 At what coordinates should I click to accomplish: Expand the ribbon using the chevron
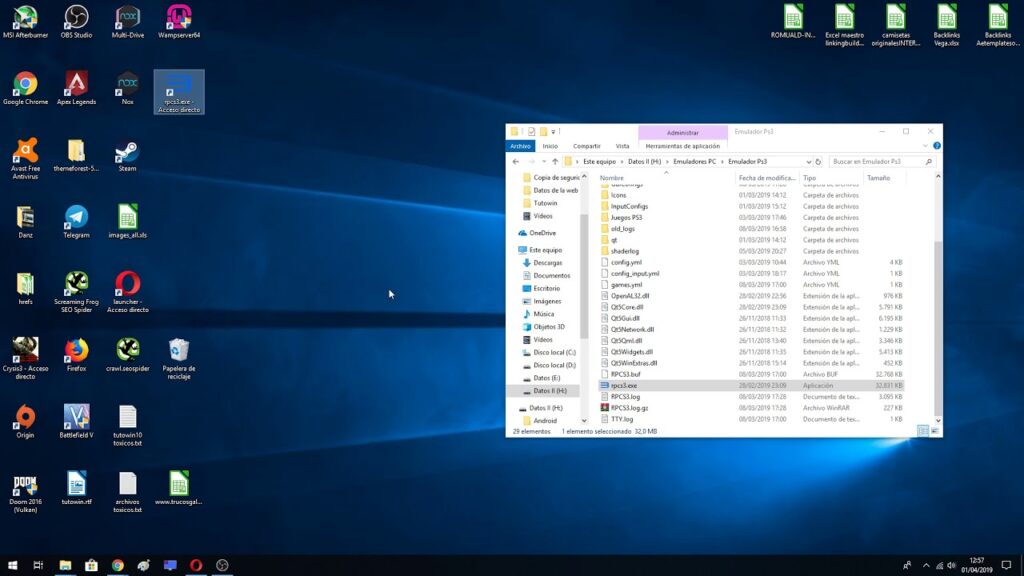(x=926, y=146)
